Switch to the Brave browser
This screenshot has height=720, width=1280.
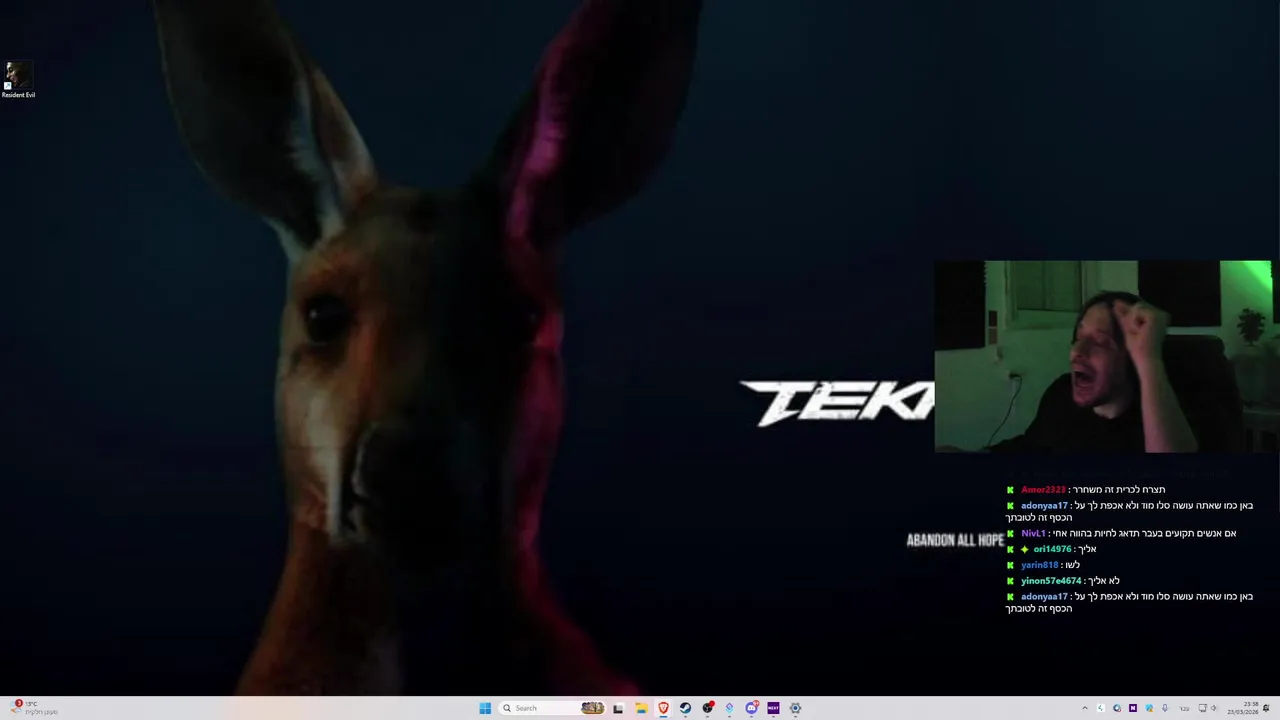(x=663, y=708)
